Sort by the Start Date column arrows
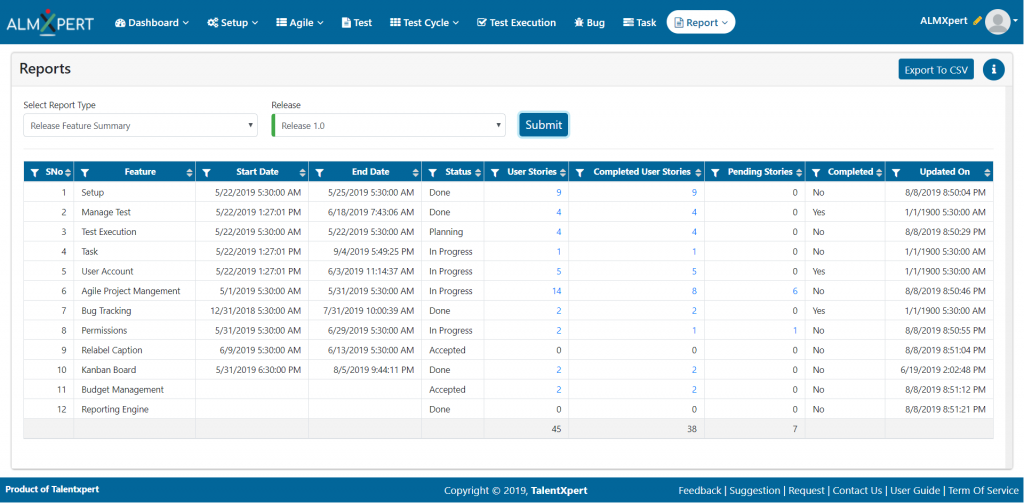Viewport: 1024px width, 503px height. (302, 172)
